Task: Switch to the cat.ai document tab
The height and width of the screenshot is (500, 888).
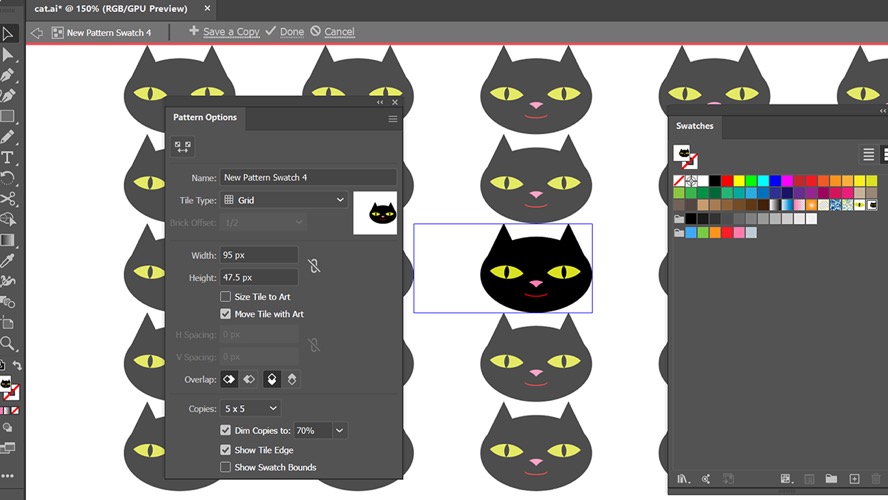Action: (111, 8)
